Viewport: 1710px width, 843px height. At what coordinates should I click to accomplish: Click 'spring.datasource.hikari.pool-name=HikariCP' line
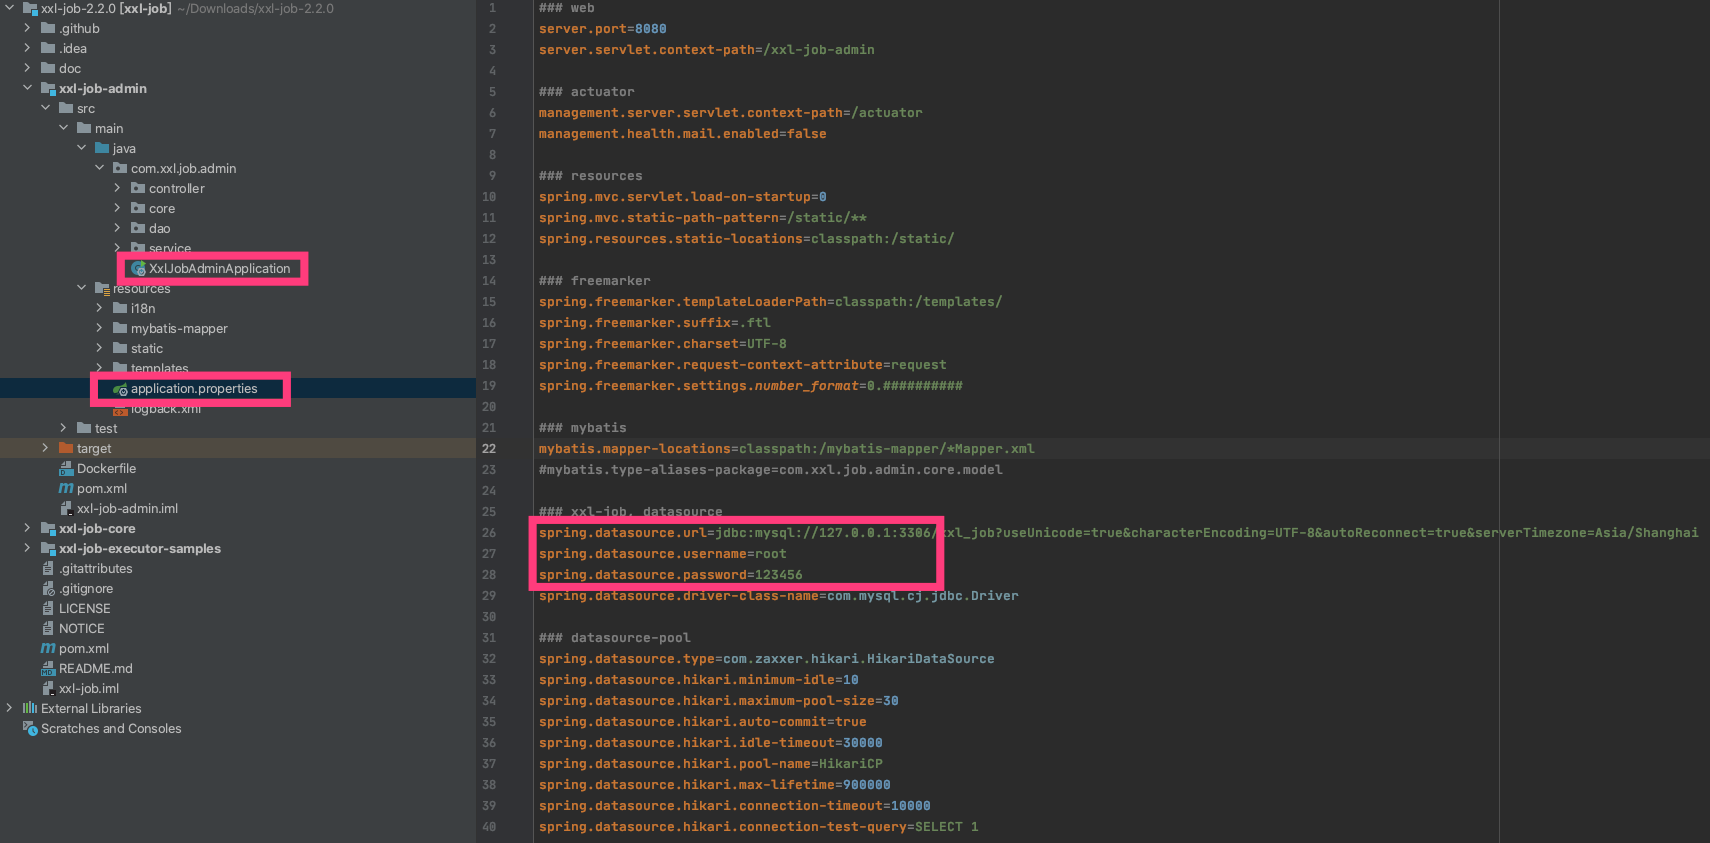pos(711,764)
